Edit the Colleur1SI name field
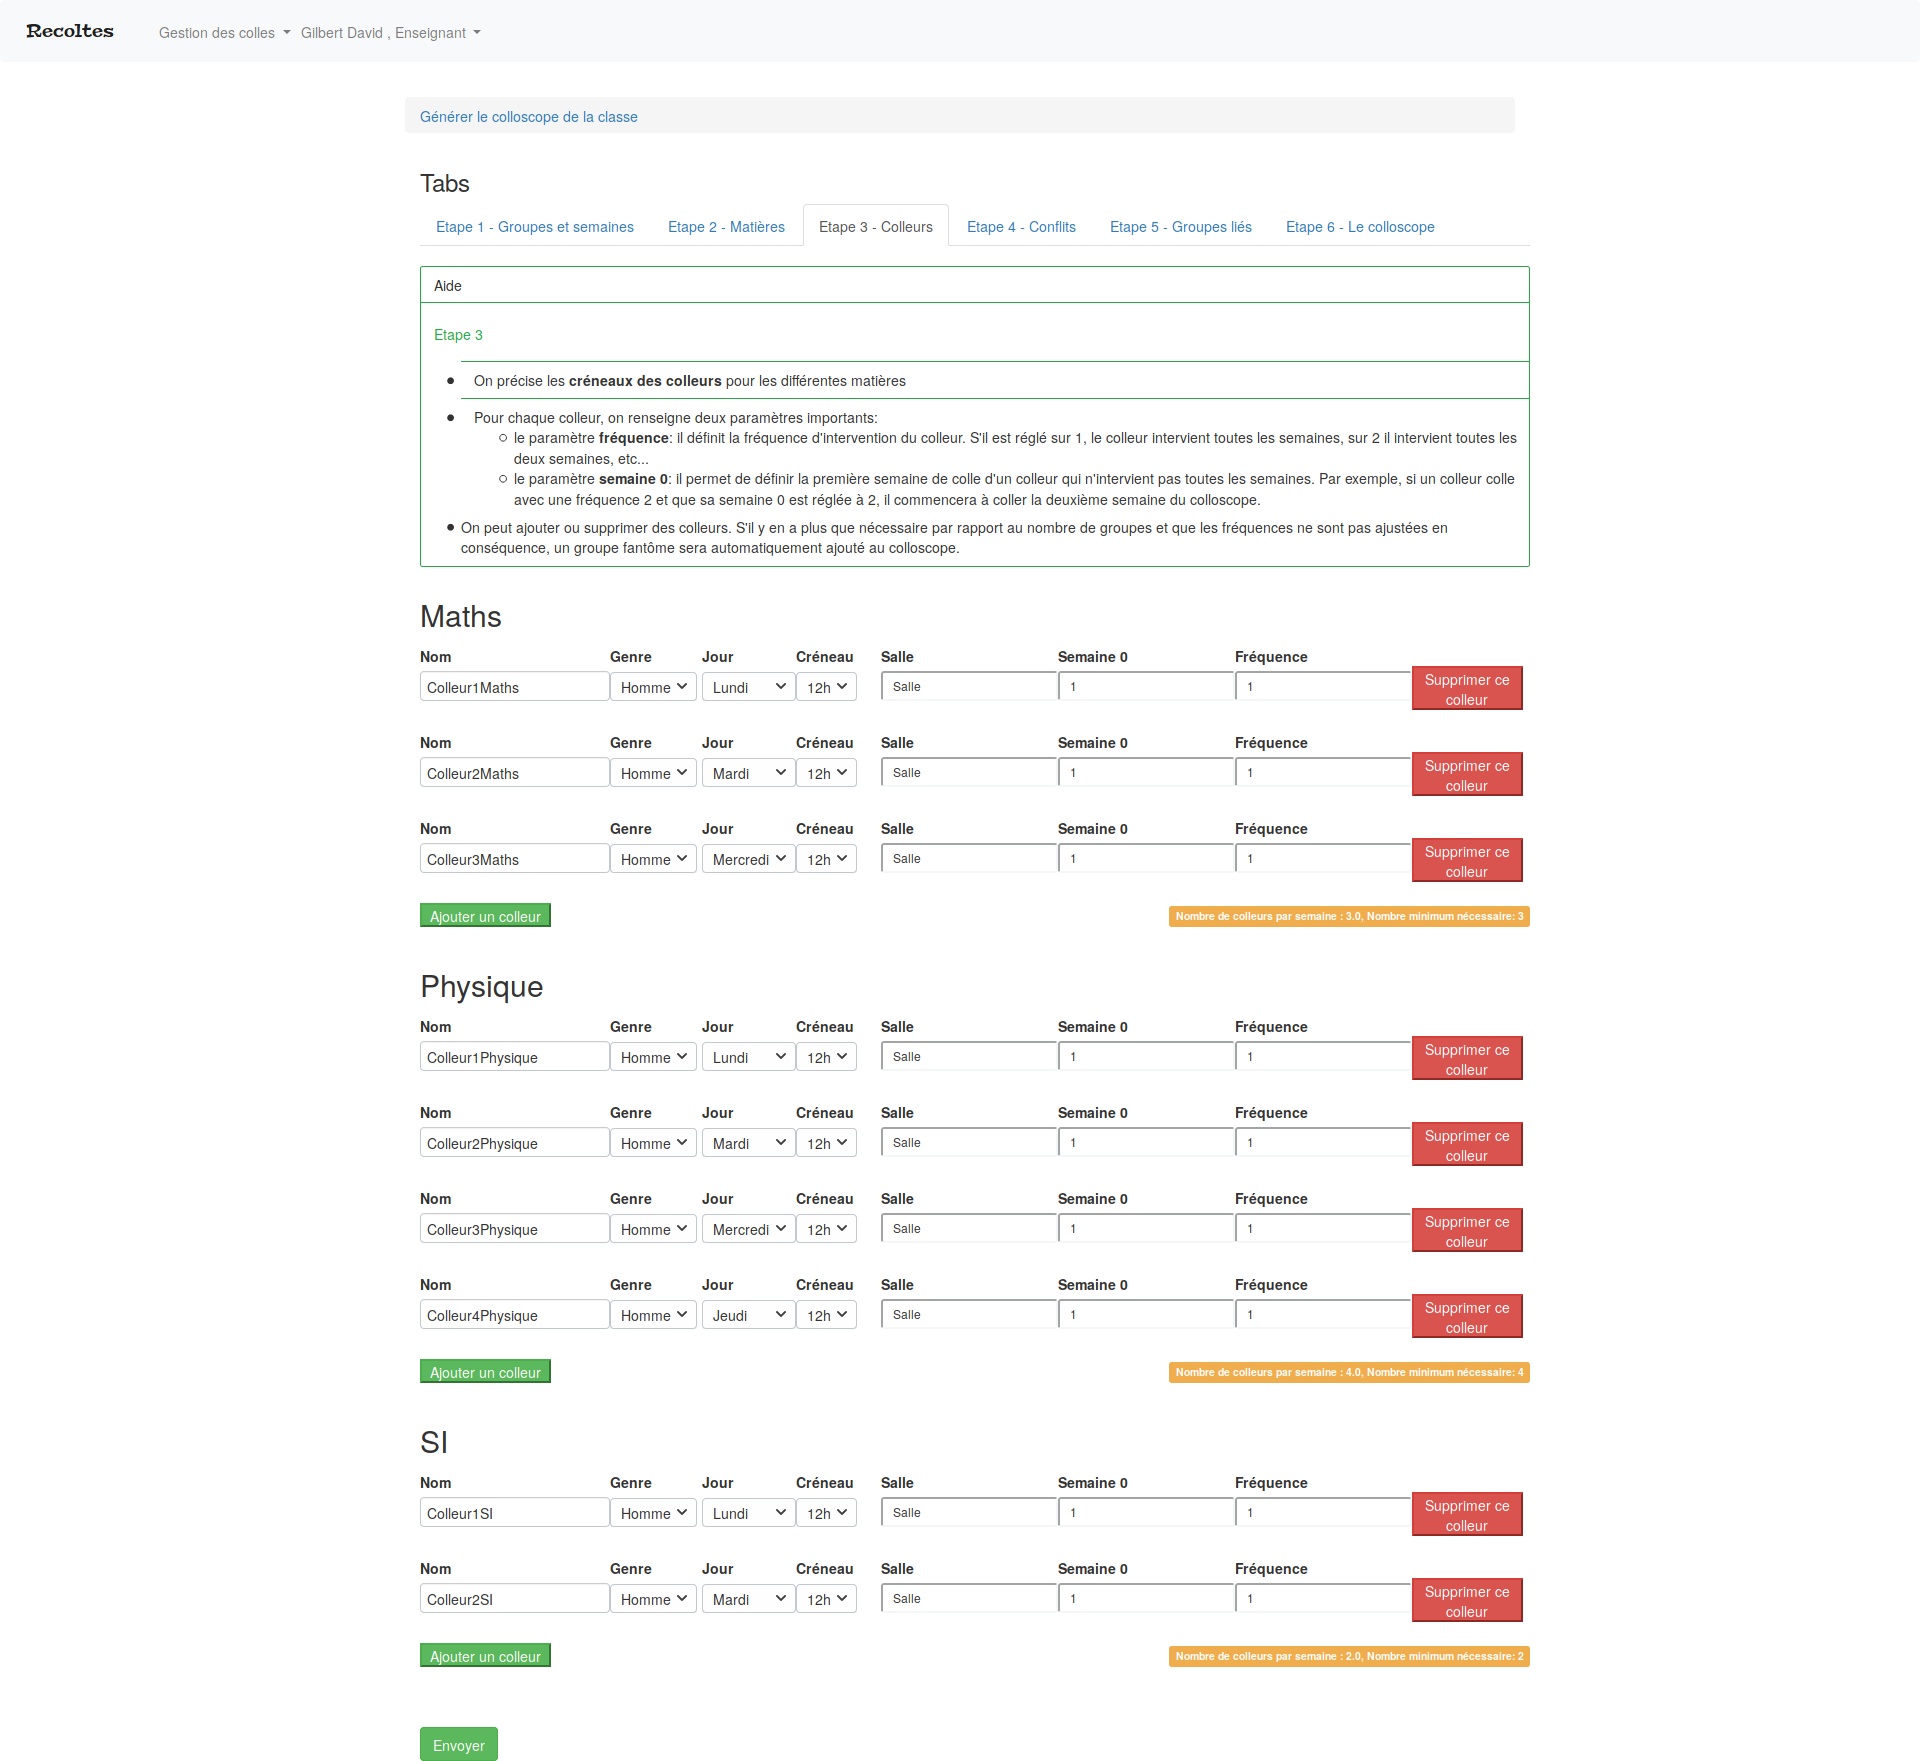Image resolution: width=1920 pixels, height=1761 pixels. pos(514,1513)
